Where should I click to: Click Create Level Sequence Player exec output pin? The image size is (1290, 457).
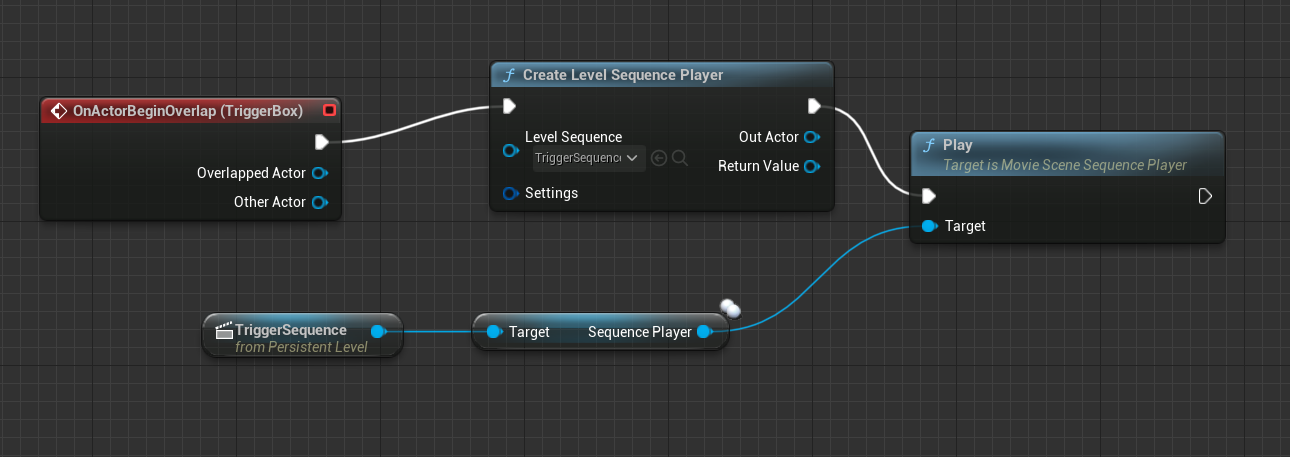pos(813,106)
